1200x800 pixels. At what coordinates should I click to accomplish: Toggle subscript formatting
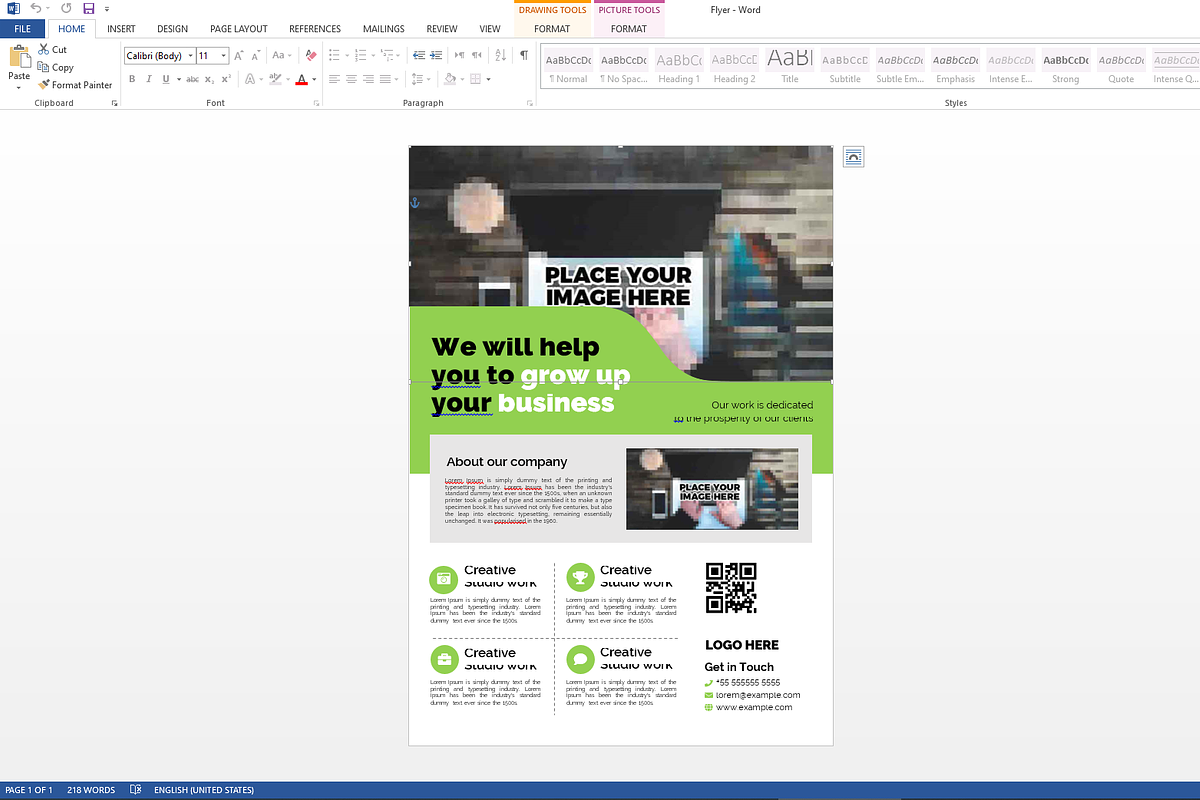[209, 79]
